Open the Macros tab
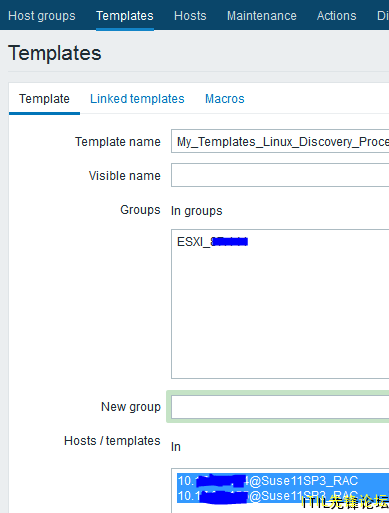 [225, 99]
